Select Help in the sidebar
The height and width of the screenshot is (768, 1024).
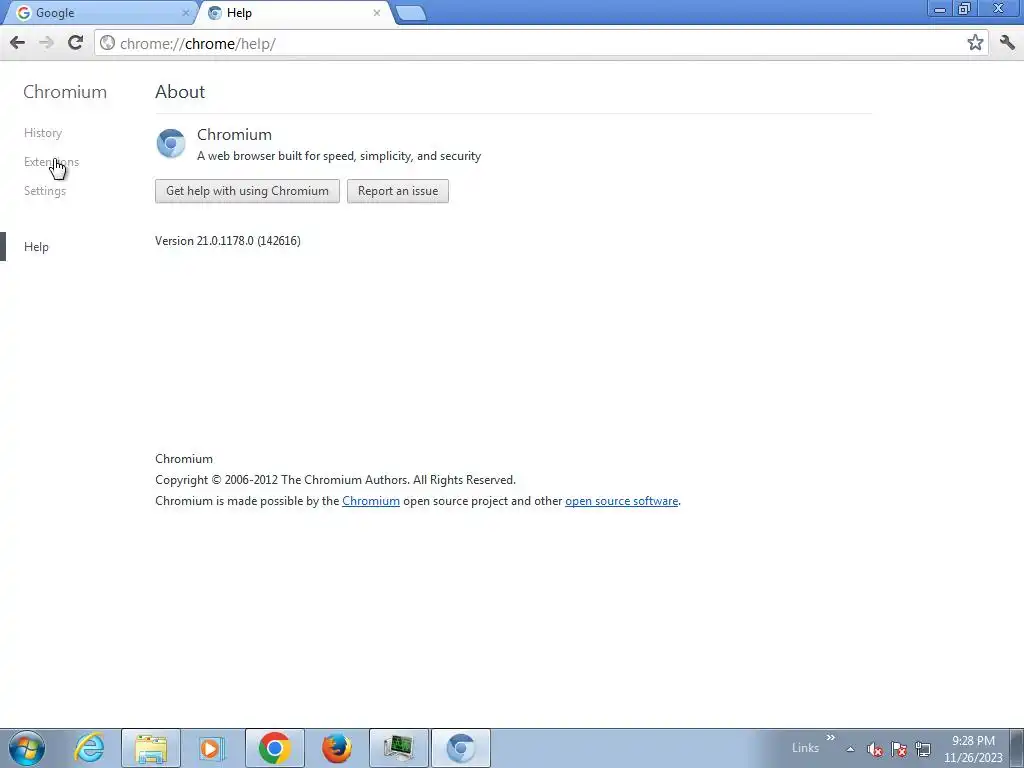(x=37, y=247)
